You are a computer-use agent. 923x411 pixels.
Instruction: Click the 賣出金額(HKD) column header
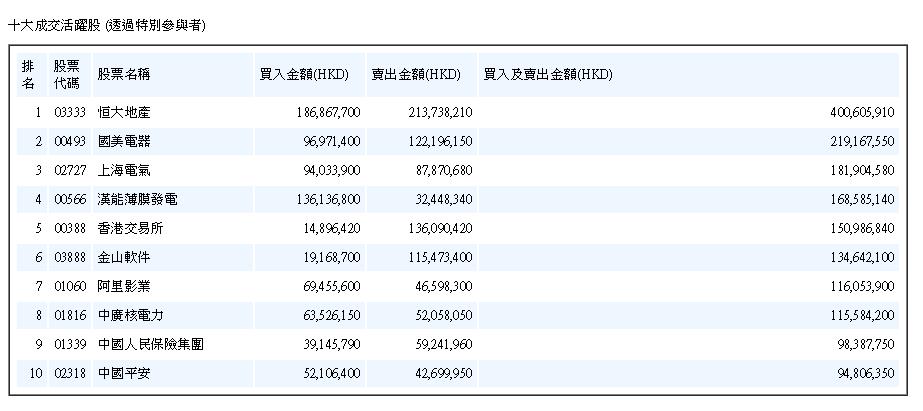pos(416,75)
